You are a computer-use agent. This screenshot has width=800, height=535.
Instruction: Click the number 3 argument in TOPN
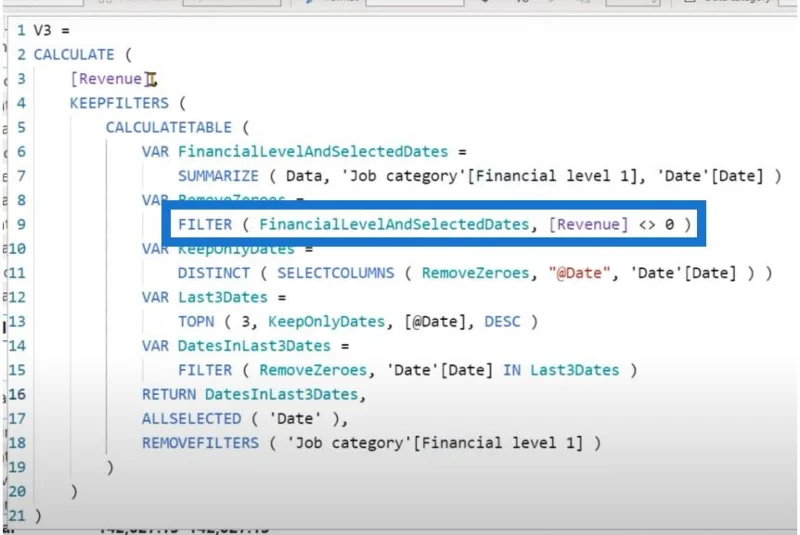[x=245, y=322]
